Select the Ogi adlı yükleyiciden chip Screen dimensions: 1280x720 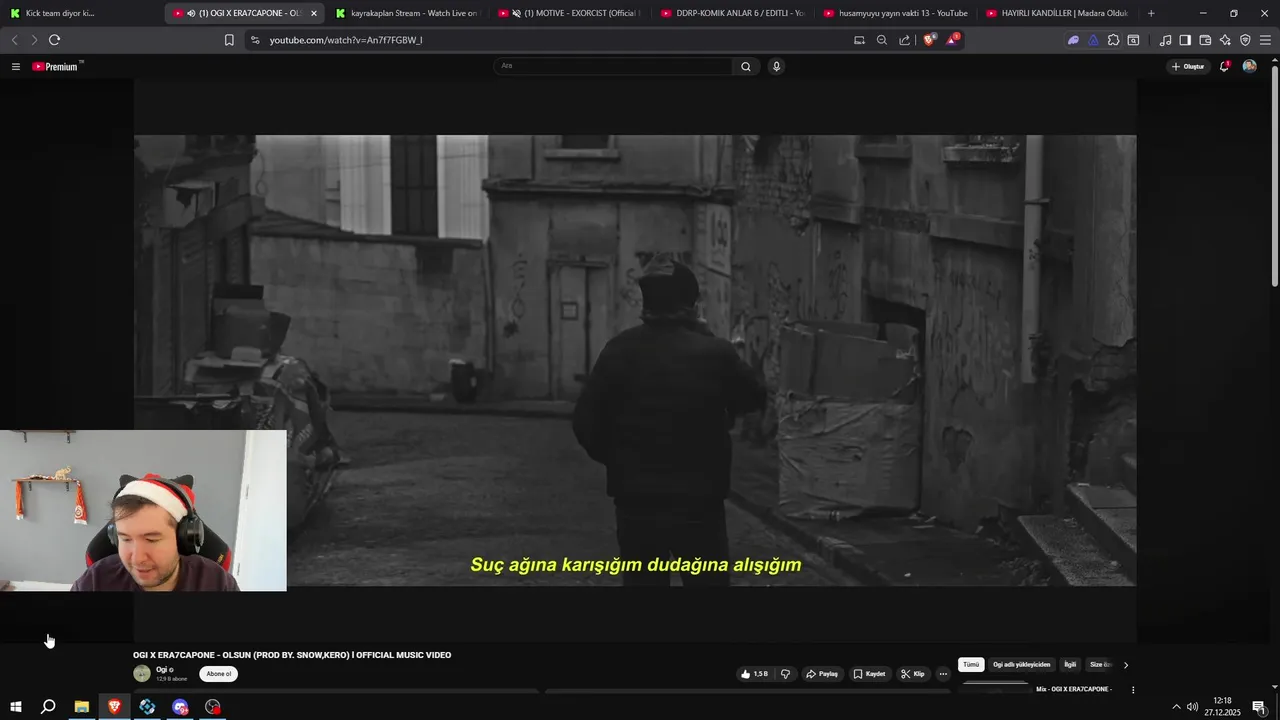coord(1022,665)
